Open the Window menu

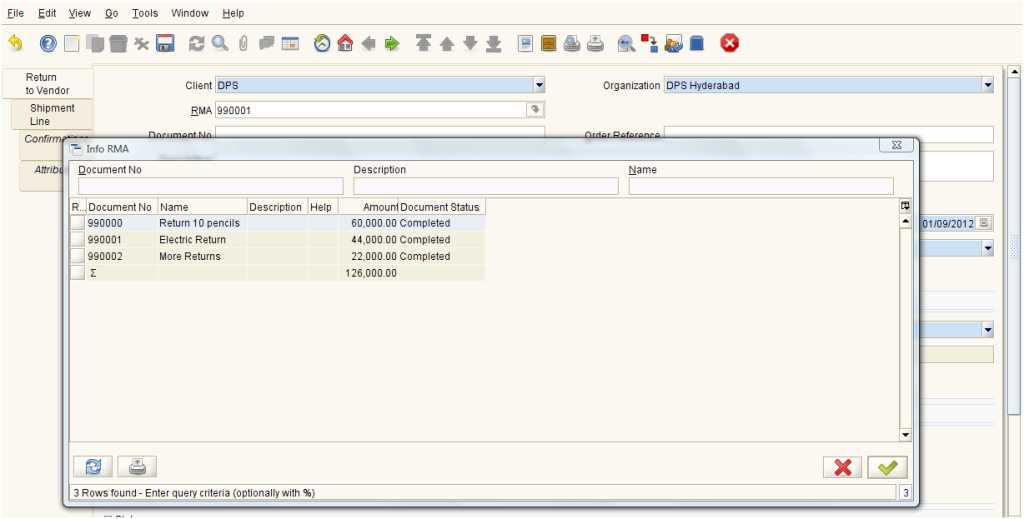click(190, 13)
